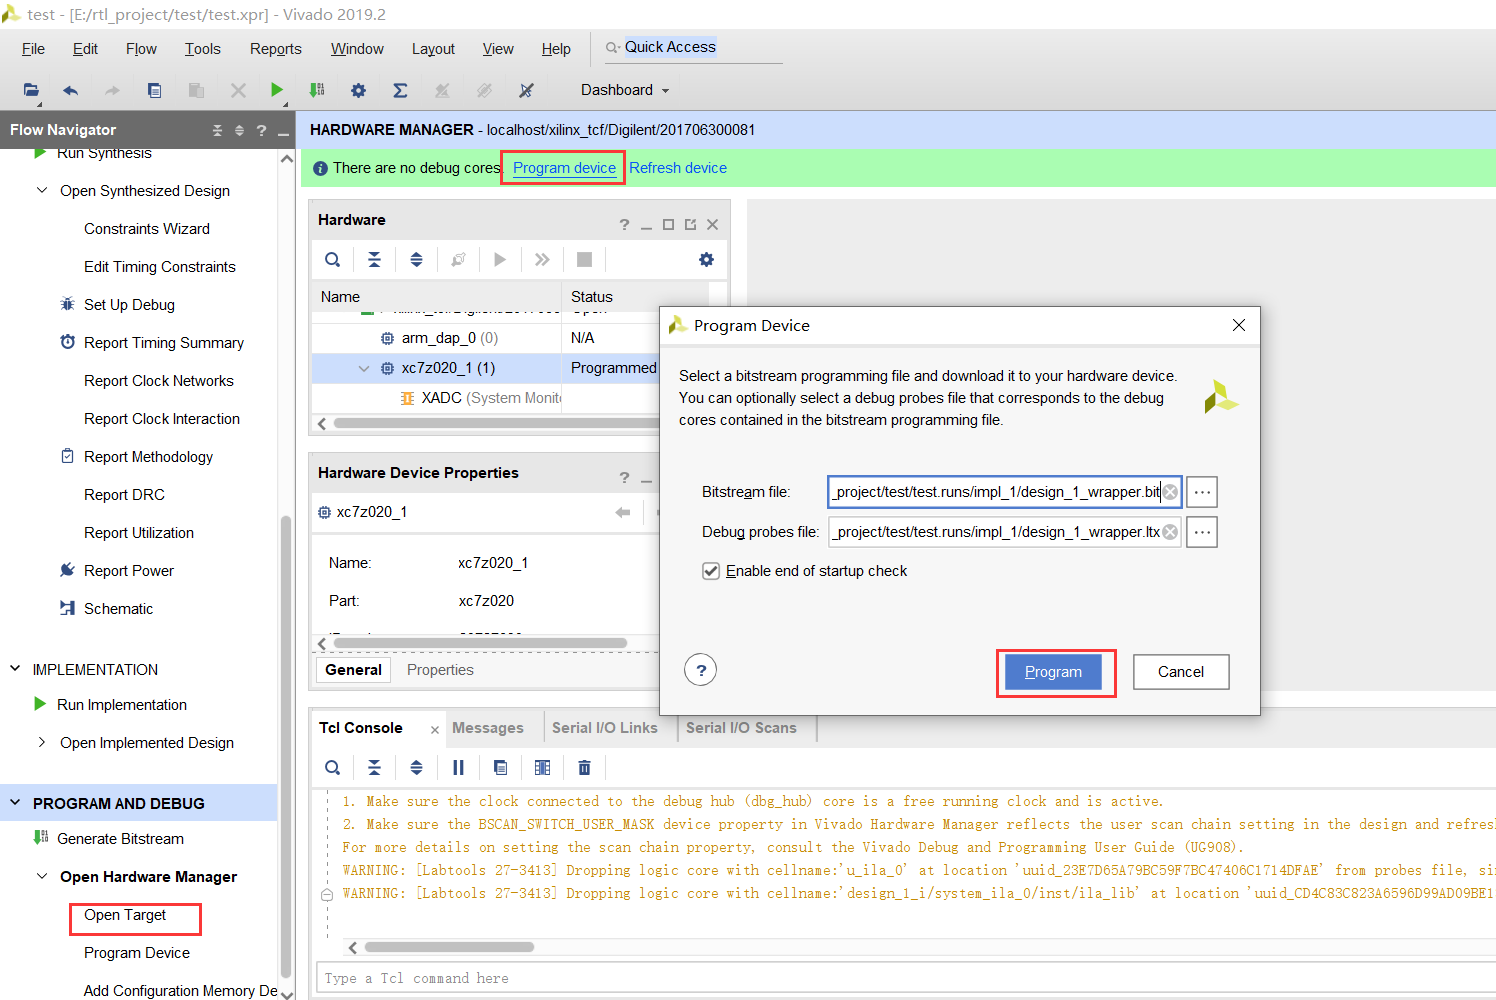This screenshot has height=1000, width=1496.
Task: Click Hardware panel help question mark
Action: [624, 225]
